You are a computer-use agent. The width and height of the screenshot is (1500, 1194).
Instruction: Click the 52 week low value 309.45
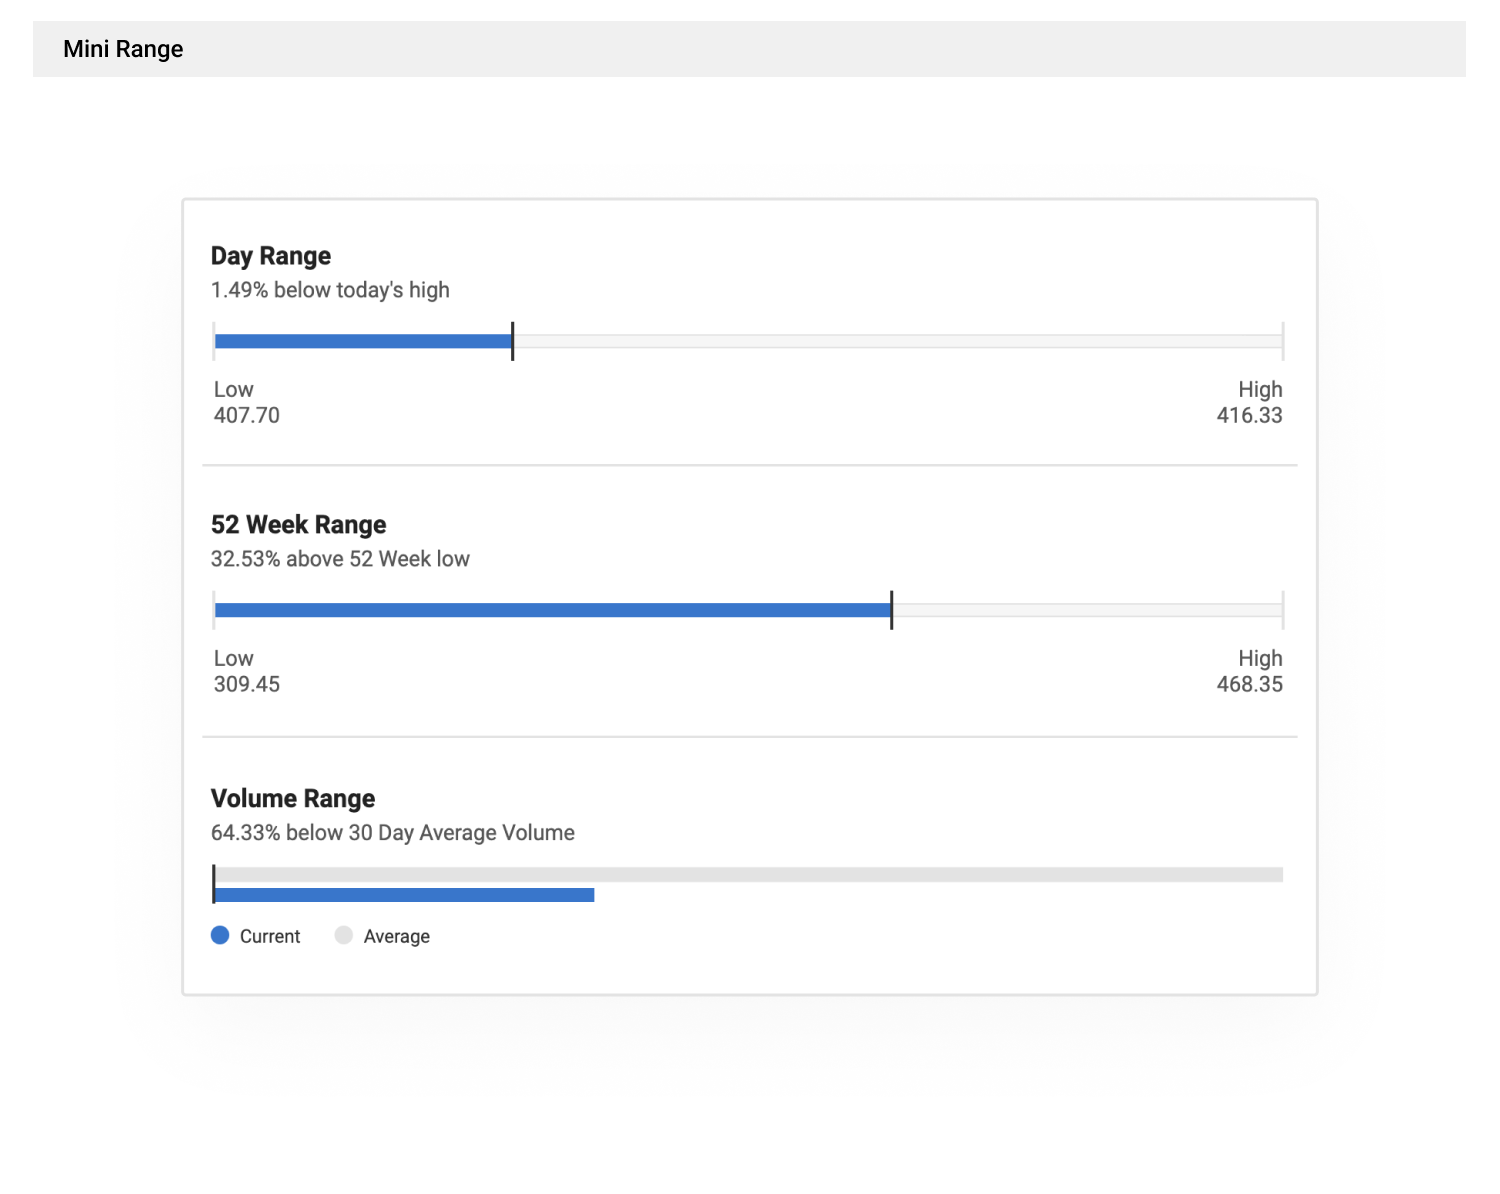[x=247, y=684]
